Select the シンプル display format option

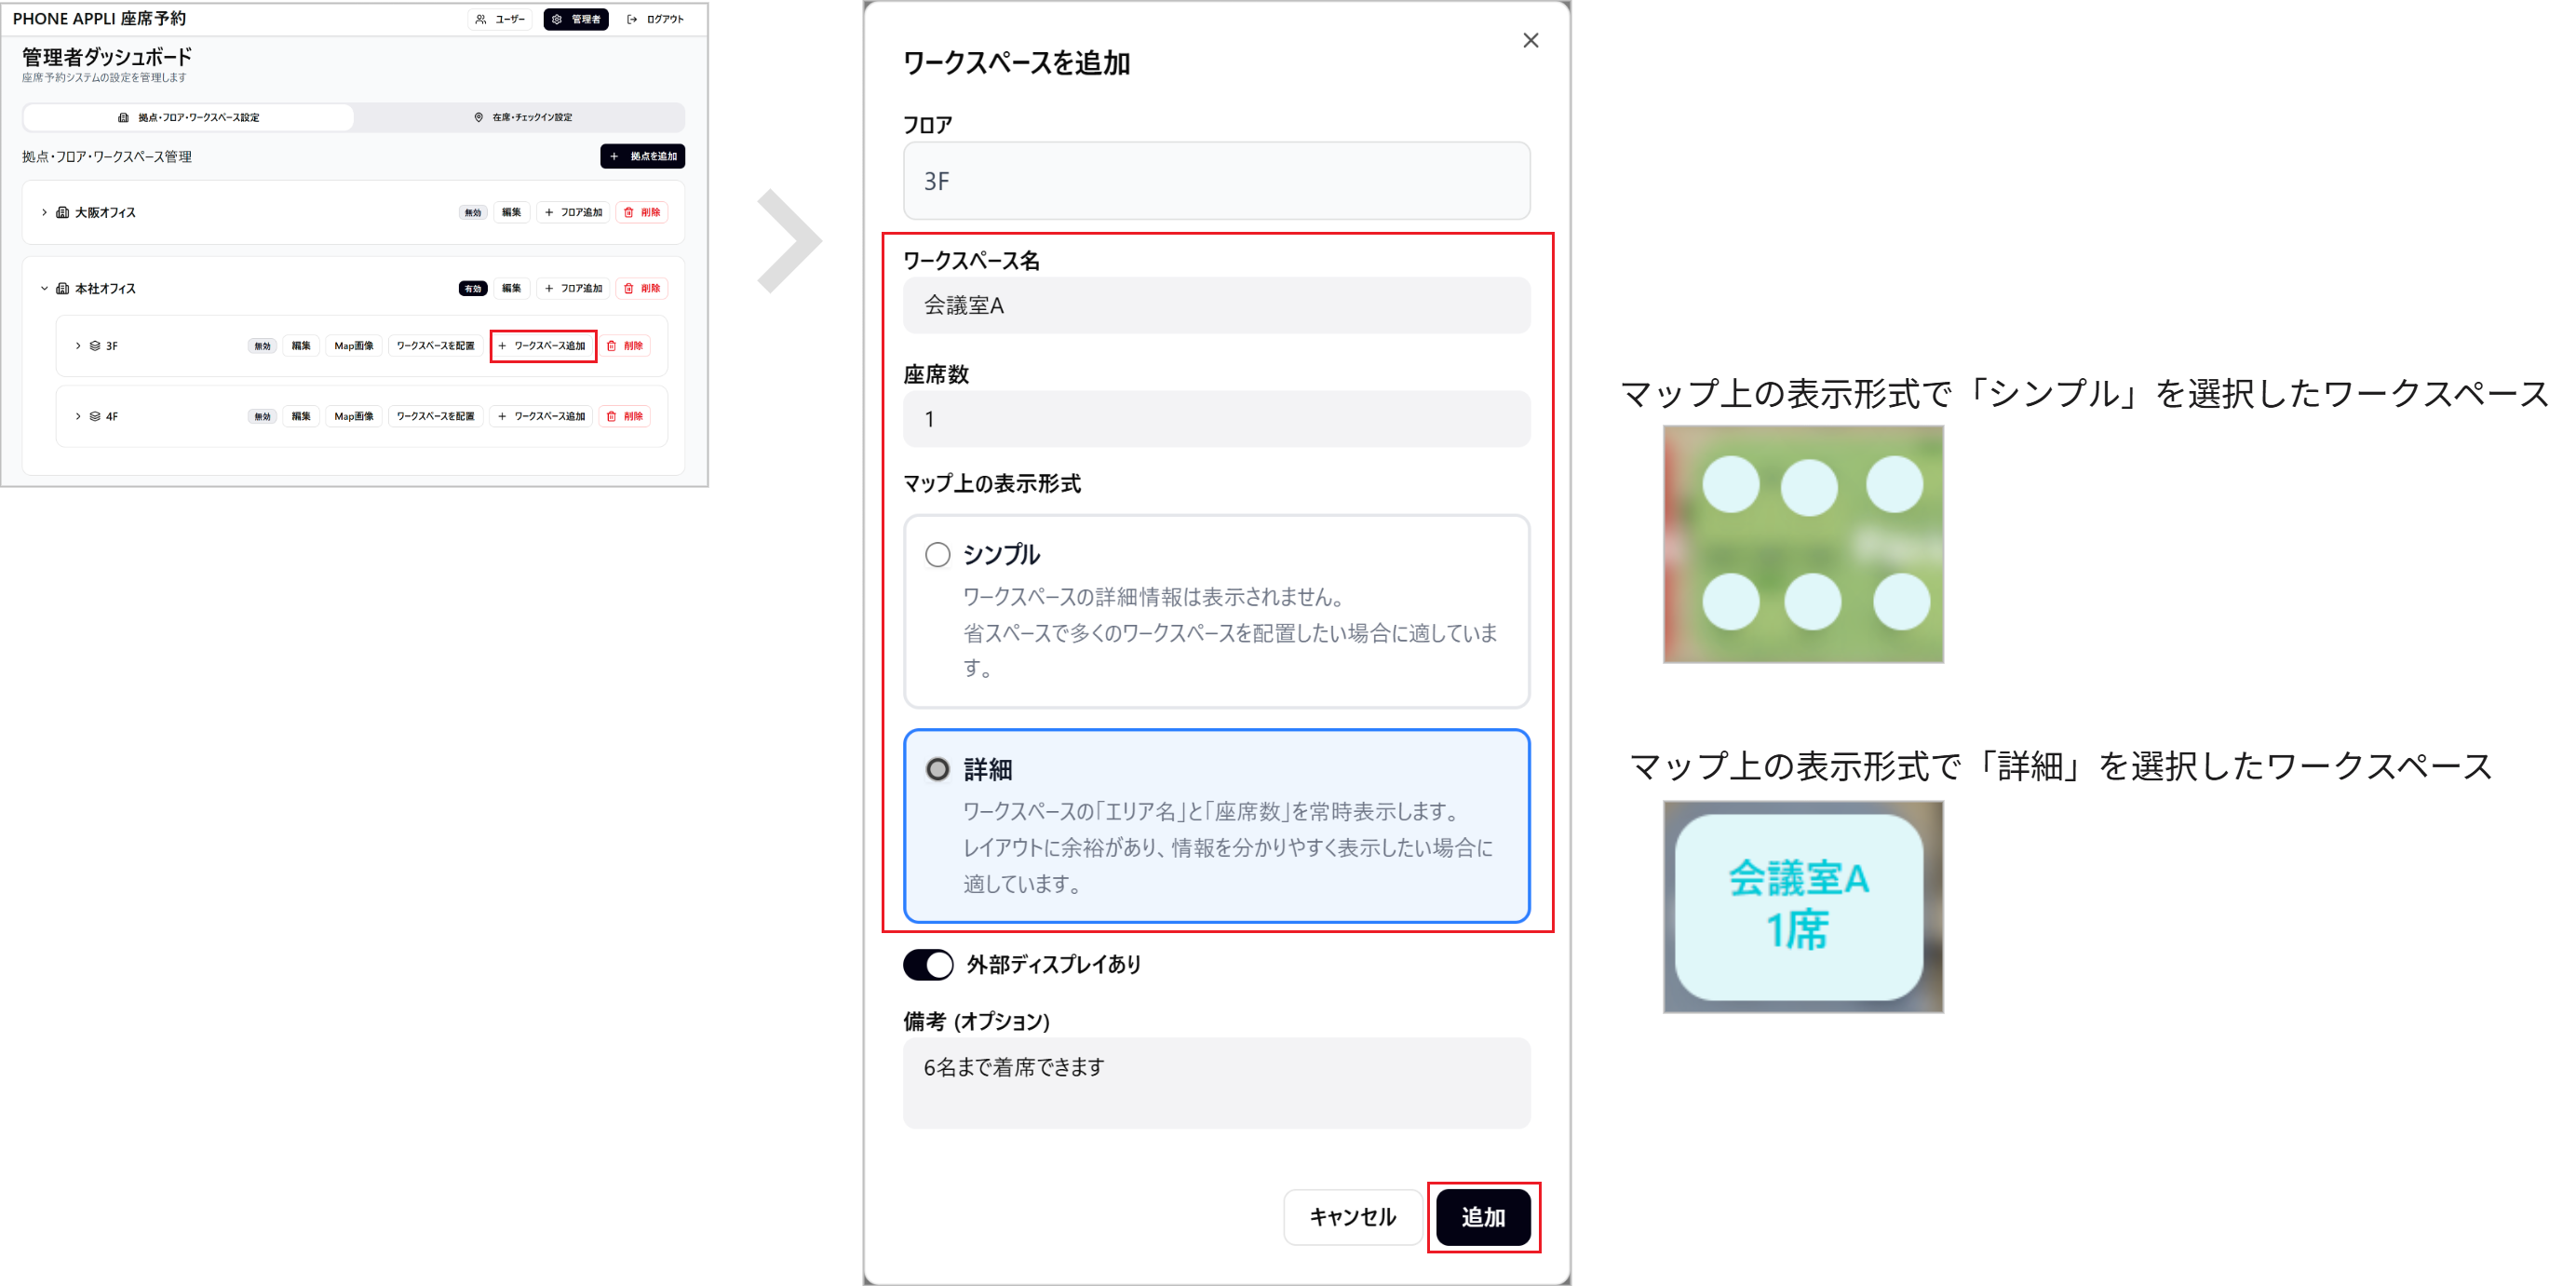(x=937, y=554)
